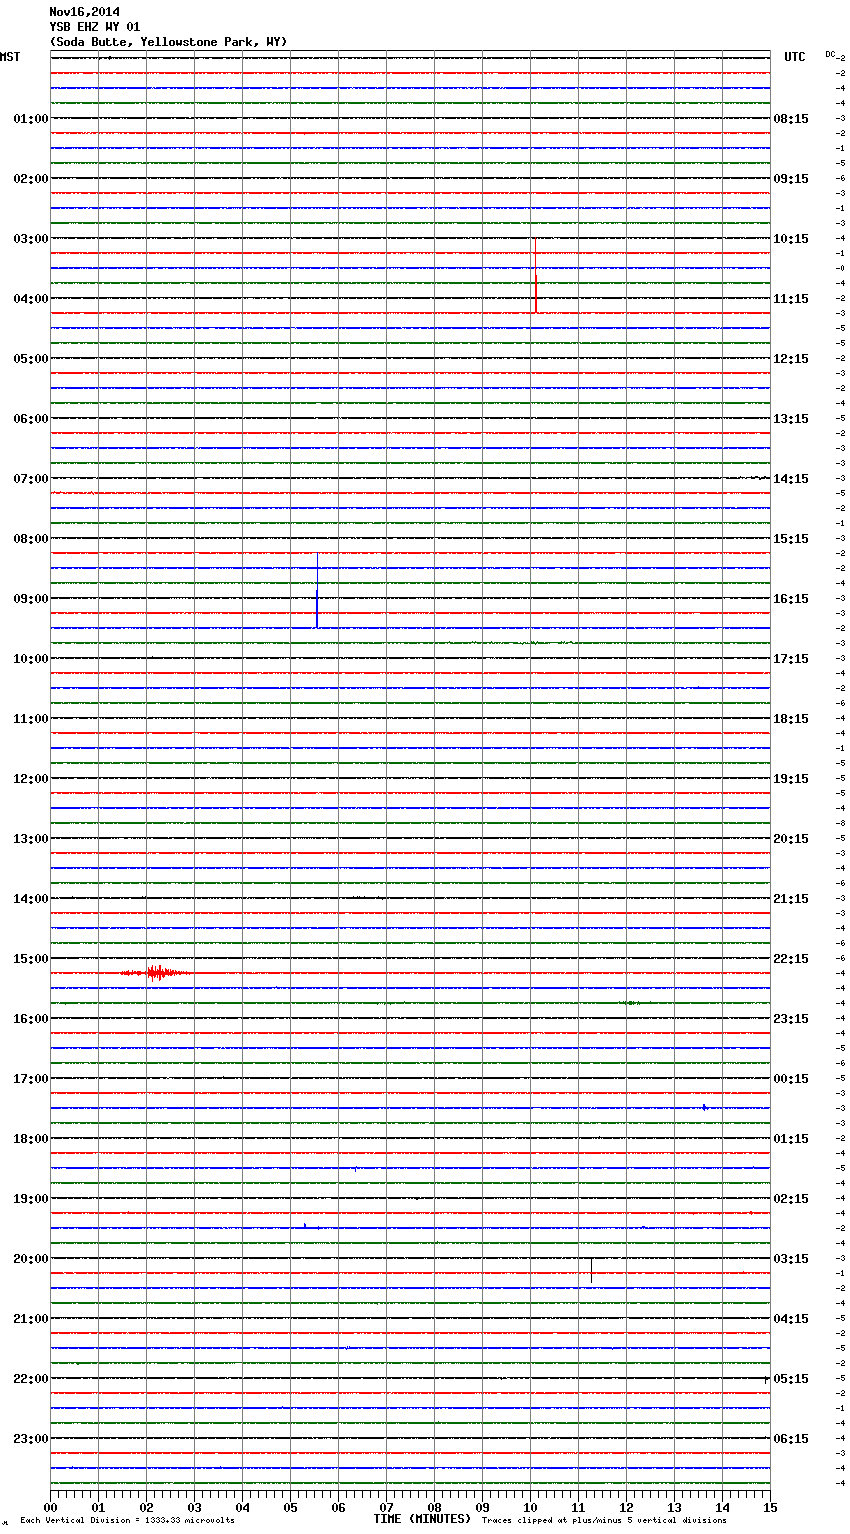Viewport: 850px width, 1534px height.
Task: Click the station code YSB EHZ WY 01
Action: pyautogui.click(x=94, y=27)
